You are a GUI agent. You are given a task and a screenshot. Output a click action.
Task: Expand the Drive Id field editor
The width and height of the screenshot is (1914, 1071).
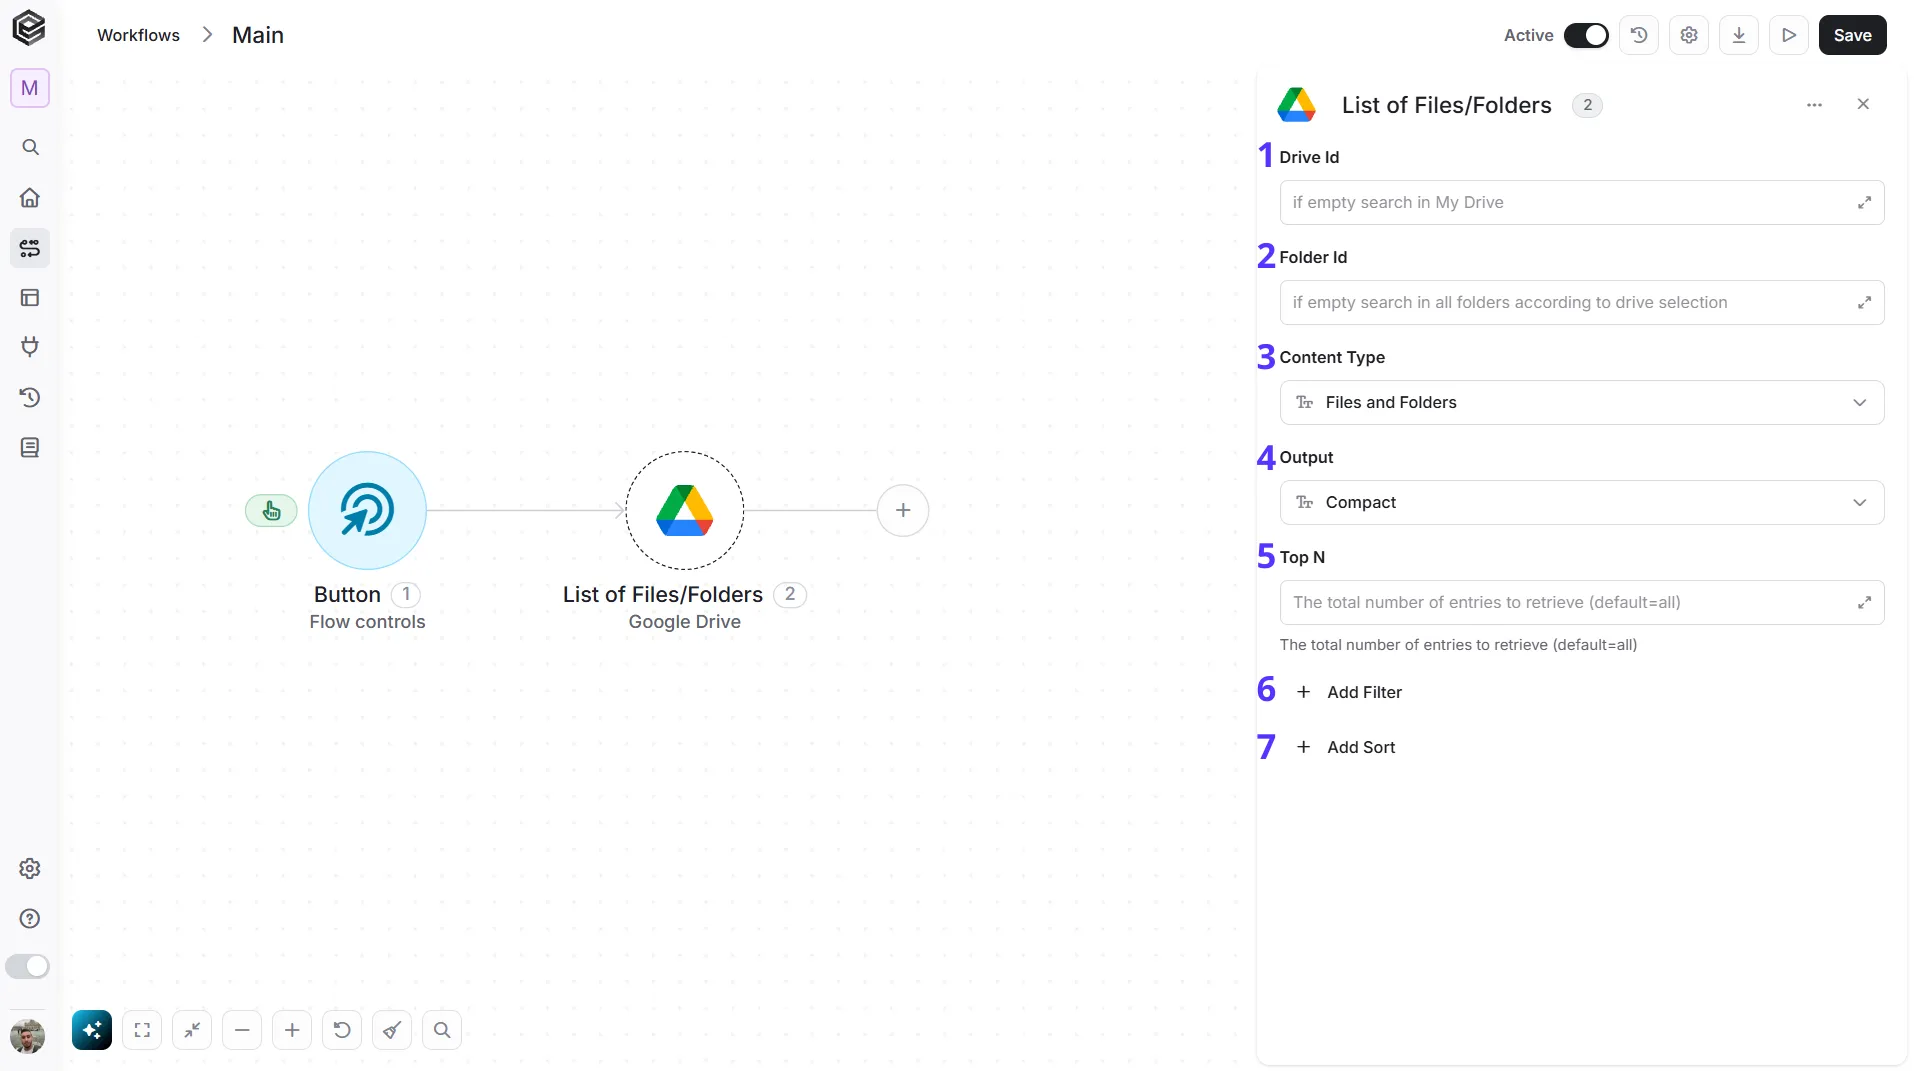1864,203
